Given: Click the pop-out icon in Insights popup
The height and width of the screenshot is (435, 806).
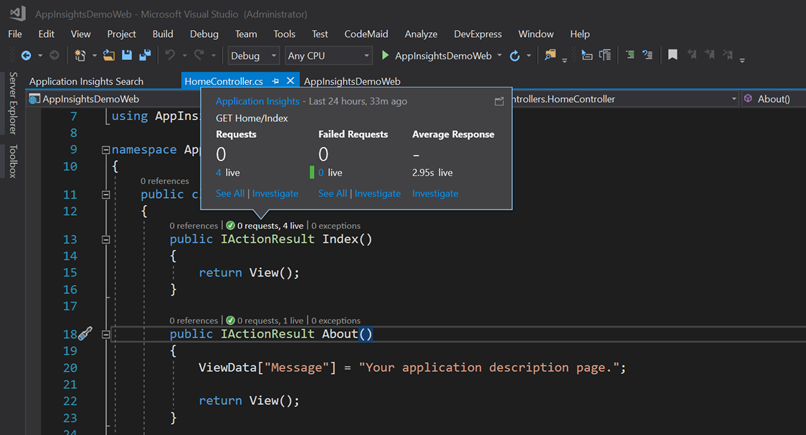Looking at the screenshot, I should click(499, 102).
